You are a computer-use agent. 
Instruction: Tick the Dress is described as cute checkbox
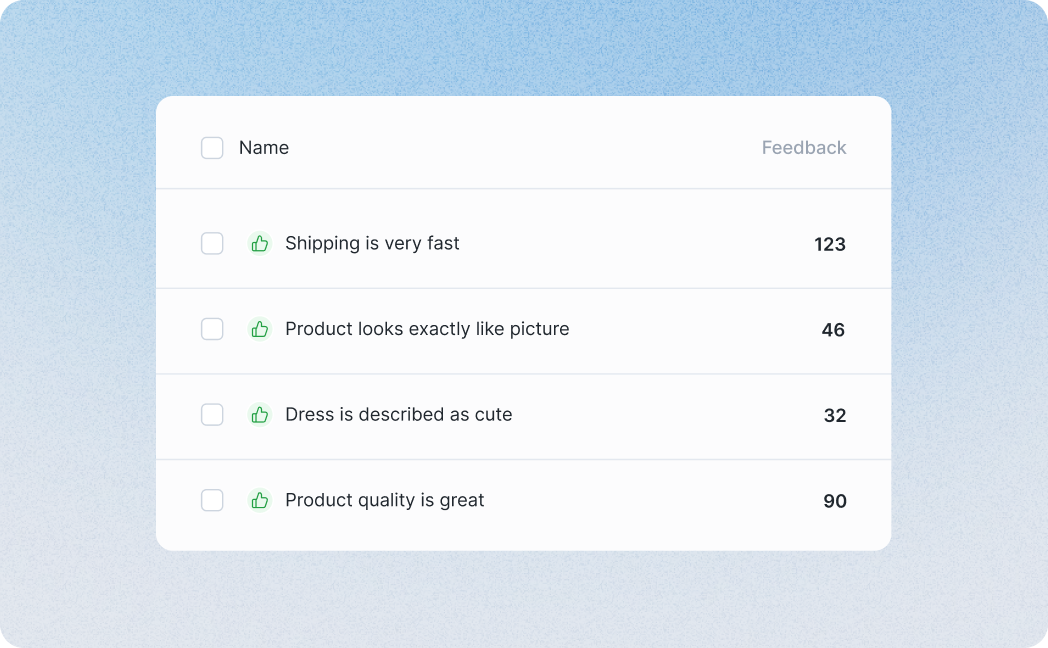212,415
